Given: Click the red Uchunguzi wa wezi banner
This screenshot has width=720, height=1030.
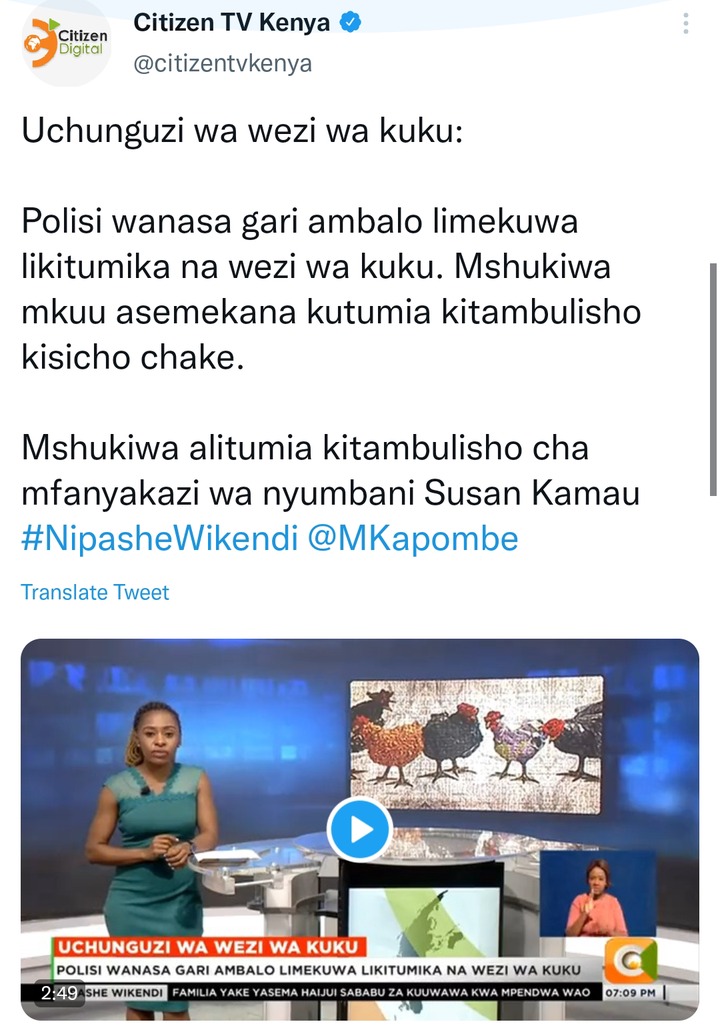Looking at the screenshot, I should [208, 947].
